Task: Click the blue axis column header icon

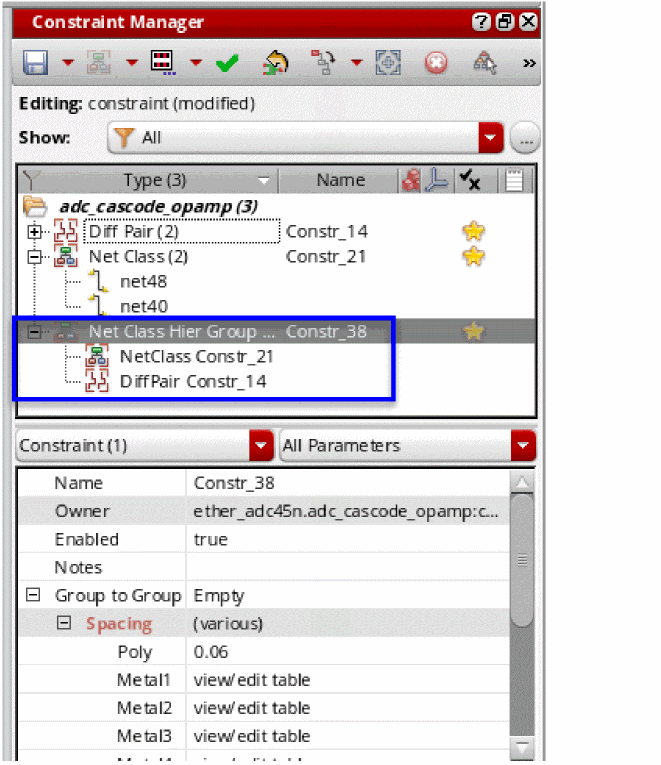Action: (x=437, y=180)
